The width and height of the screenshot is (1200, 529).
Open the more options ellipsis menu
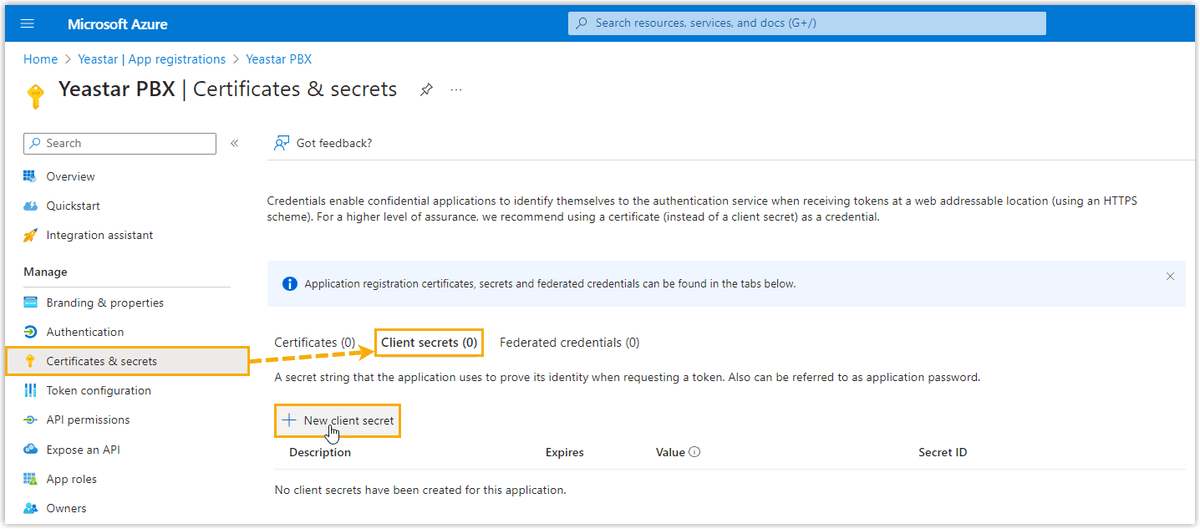(x=456, y=90)
